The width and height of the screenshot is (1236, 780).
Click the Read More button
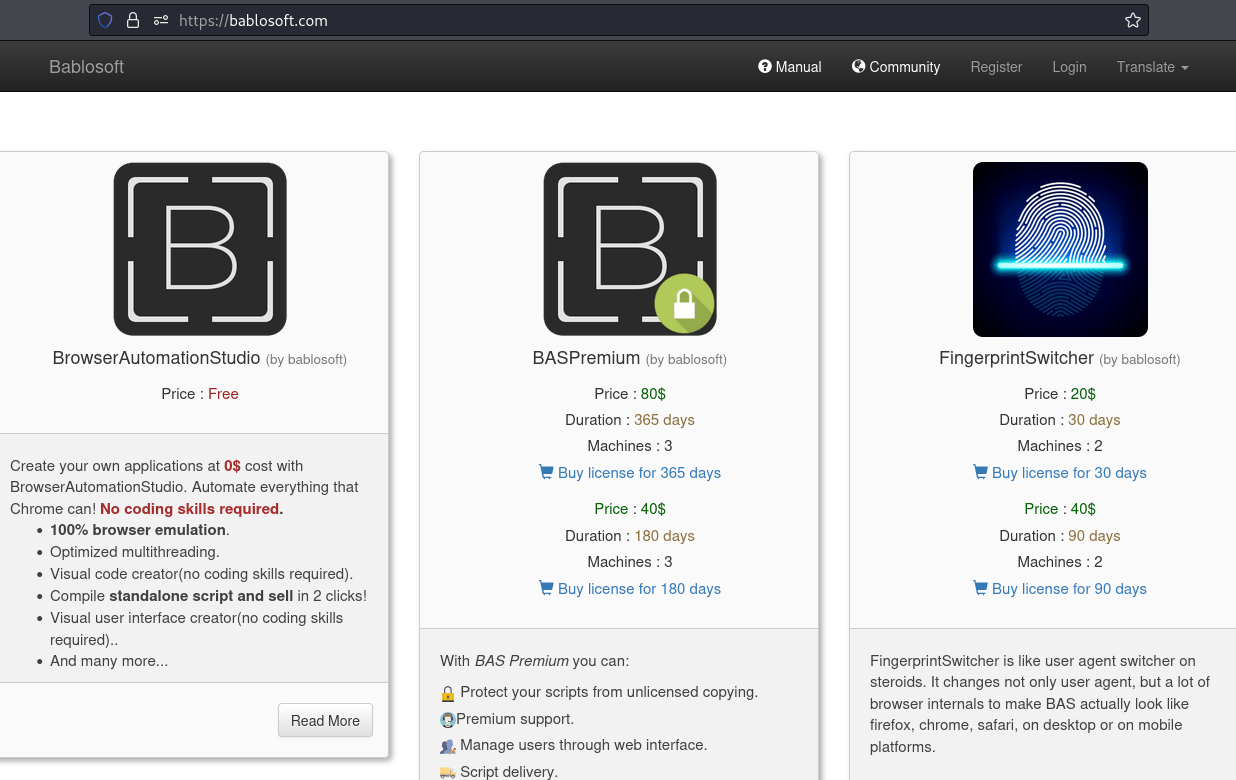coord(325,720)
